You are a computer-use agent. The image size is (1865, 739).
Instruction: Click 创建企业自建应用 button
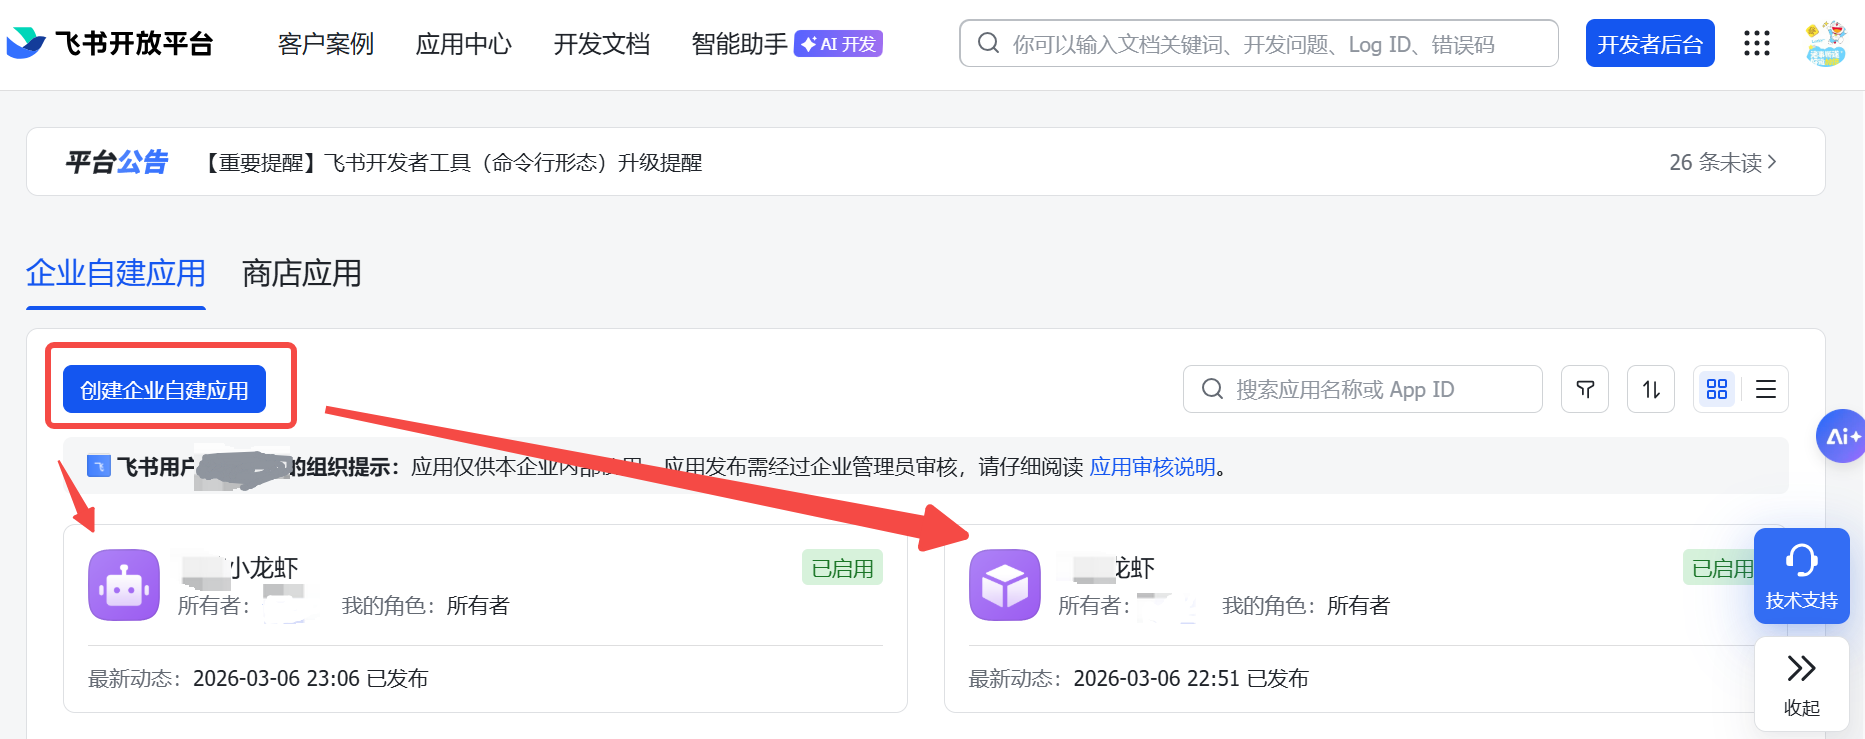(x=164, y=389)
